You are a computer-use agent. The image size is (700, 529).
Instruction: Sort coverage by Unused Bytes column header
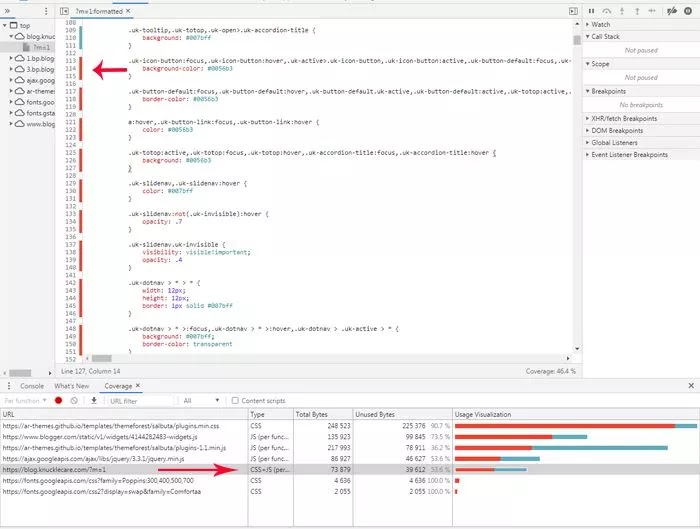[402, 414]
